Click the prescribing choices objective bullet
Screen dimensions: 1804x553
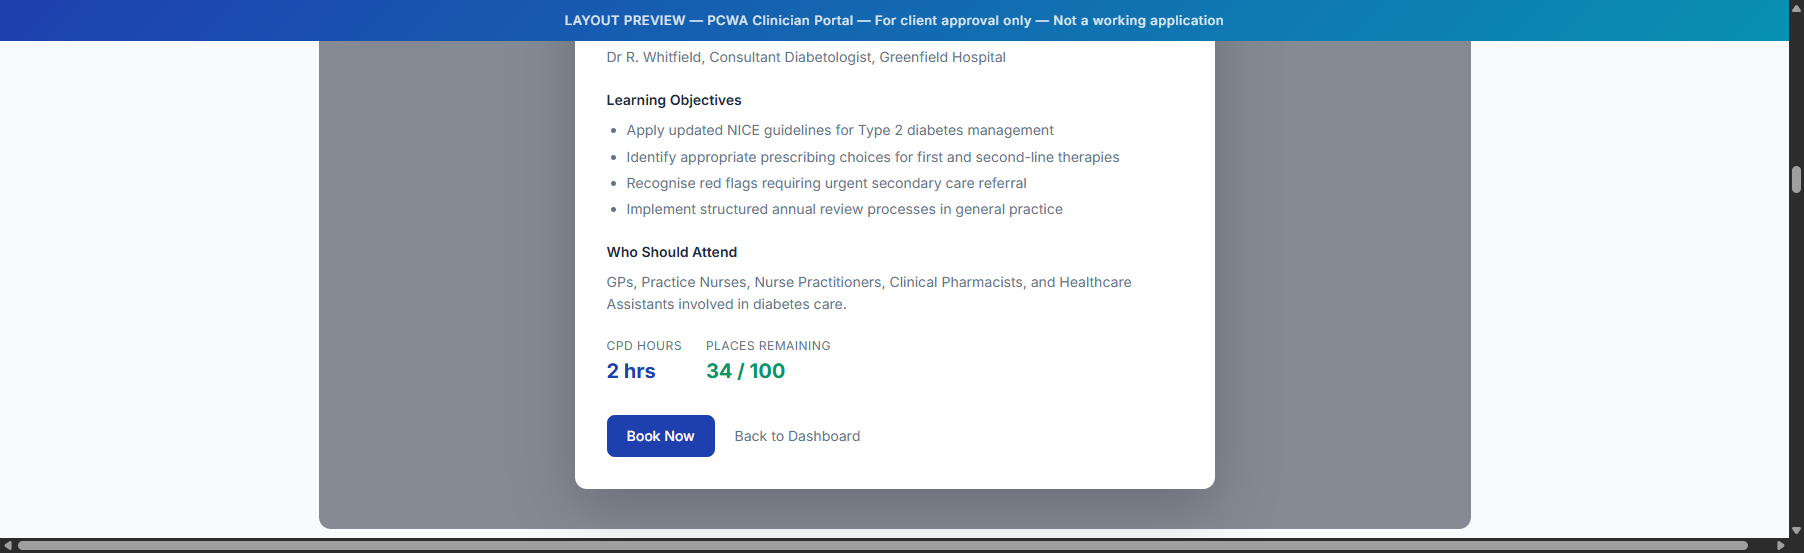pos(872,157)
